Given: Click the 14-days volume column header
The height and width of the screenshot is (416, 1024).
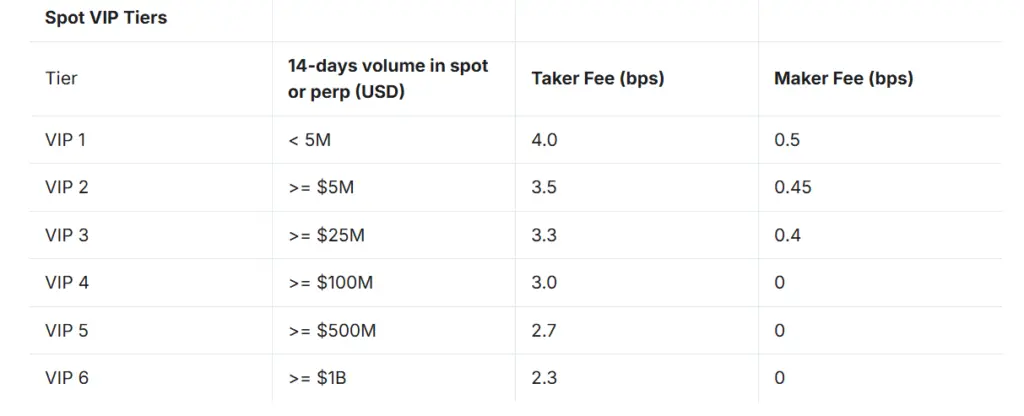Looking at the screenshot, I should 388,78.
